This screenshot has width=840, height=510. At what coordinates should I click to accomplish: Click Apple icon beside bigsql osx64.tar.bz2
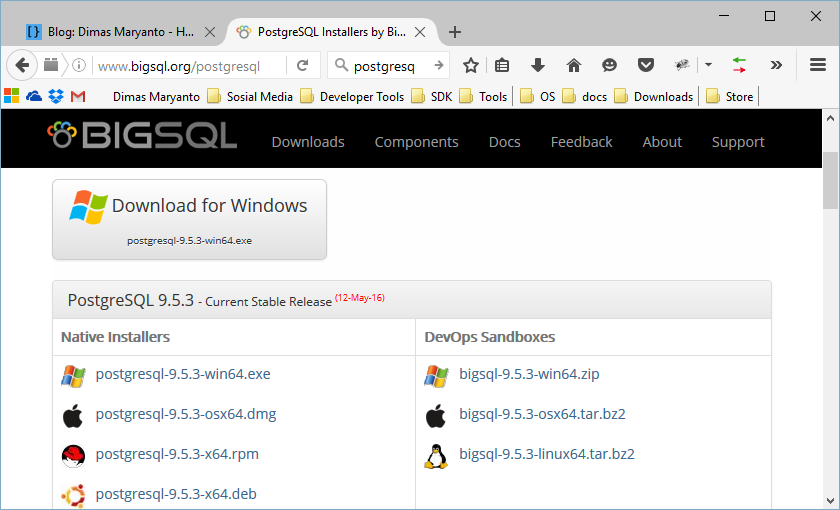point(436,416)
